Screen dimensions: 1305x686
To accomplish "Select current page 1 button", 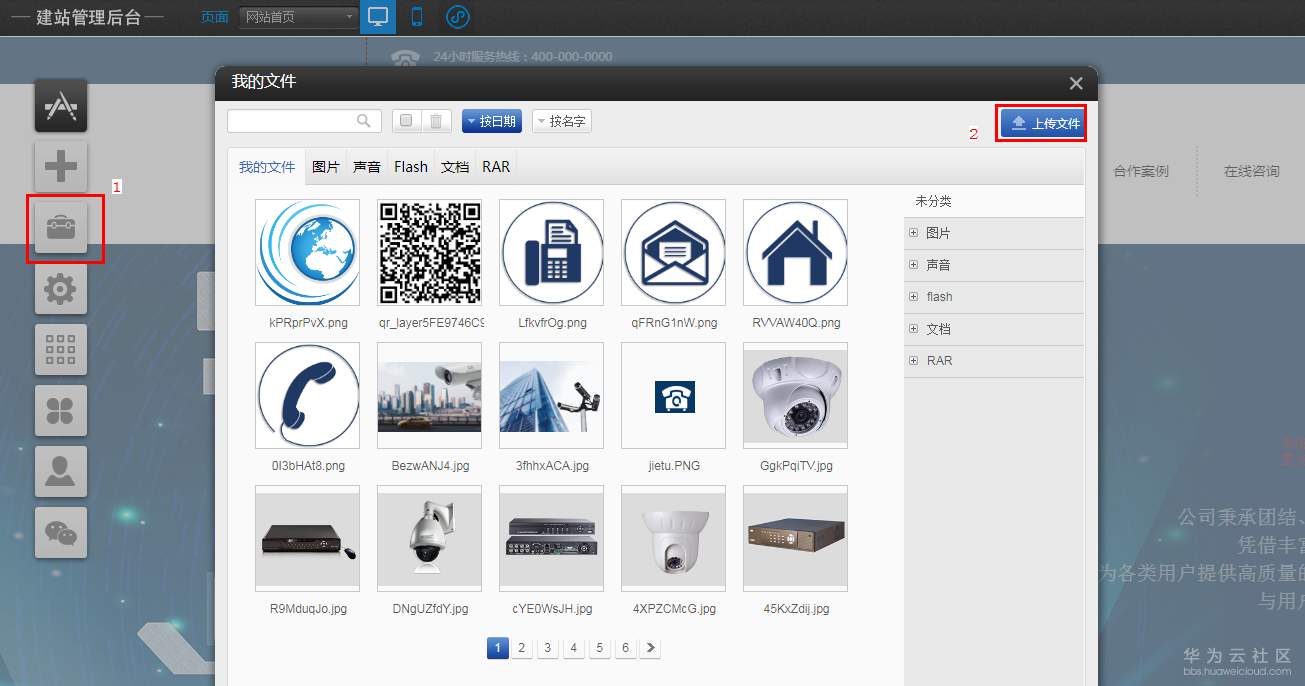I will pyautogui.click(x=497, y=648).
